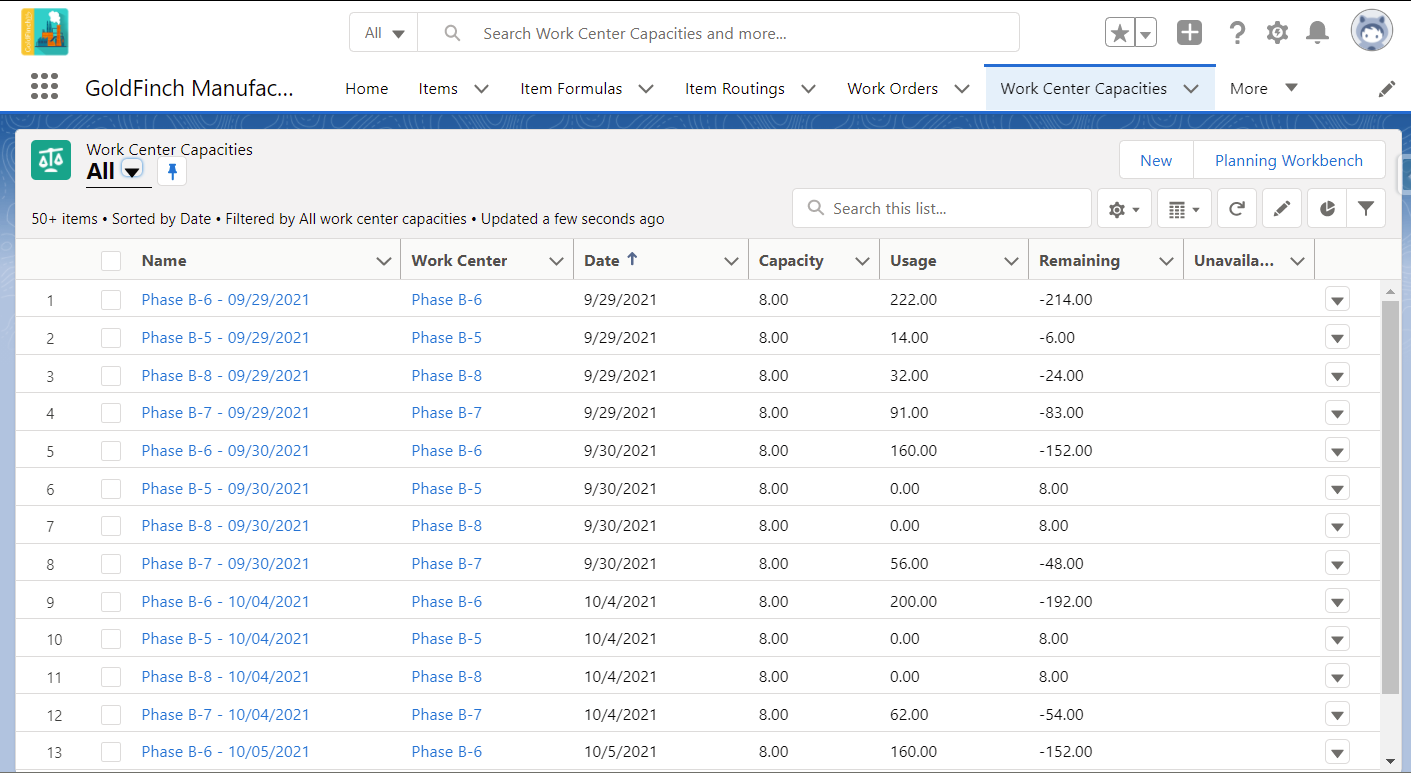Viewport: 1411px width, 773px height.
Task: Pin this list view
Action: pyautogui.click(x=172, y=172)
